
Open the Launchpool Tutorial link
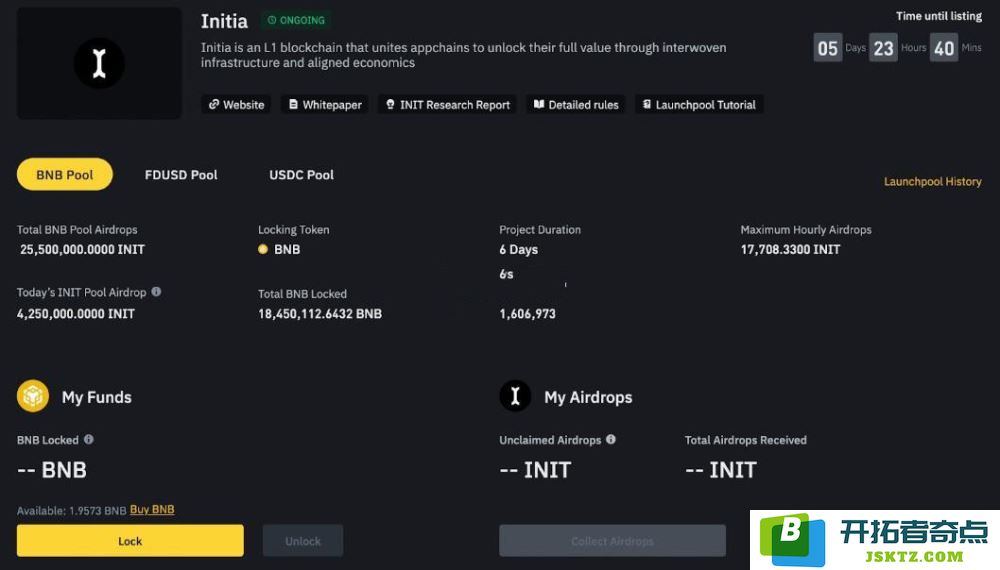(x=699, y=105)
